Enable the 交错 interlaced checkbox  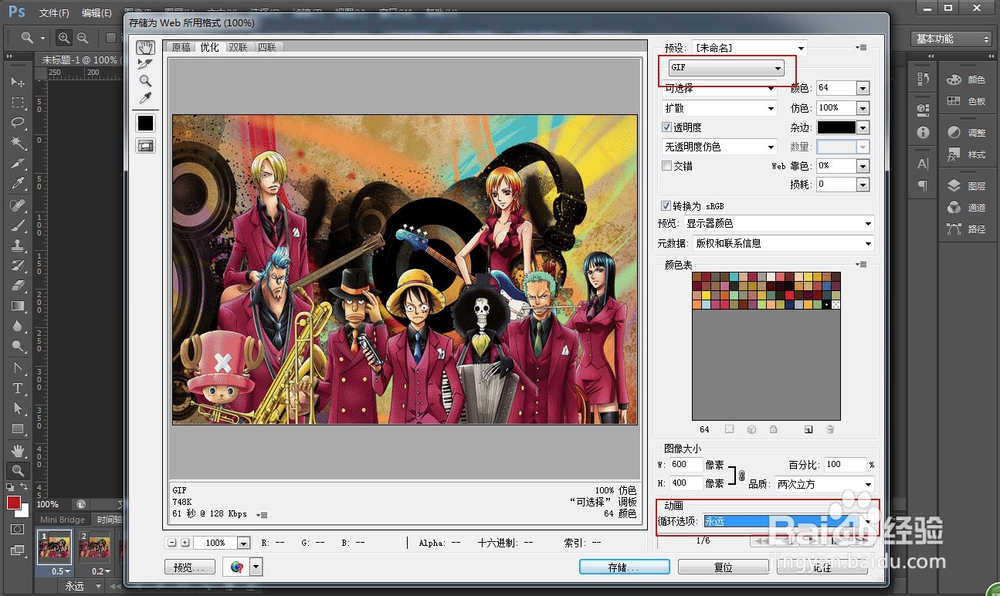pos(666,166)
